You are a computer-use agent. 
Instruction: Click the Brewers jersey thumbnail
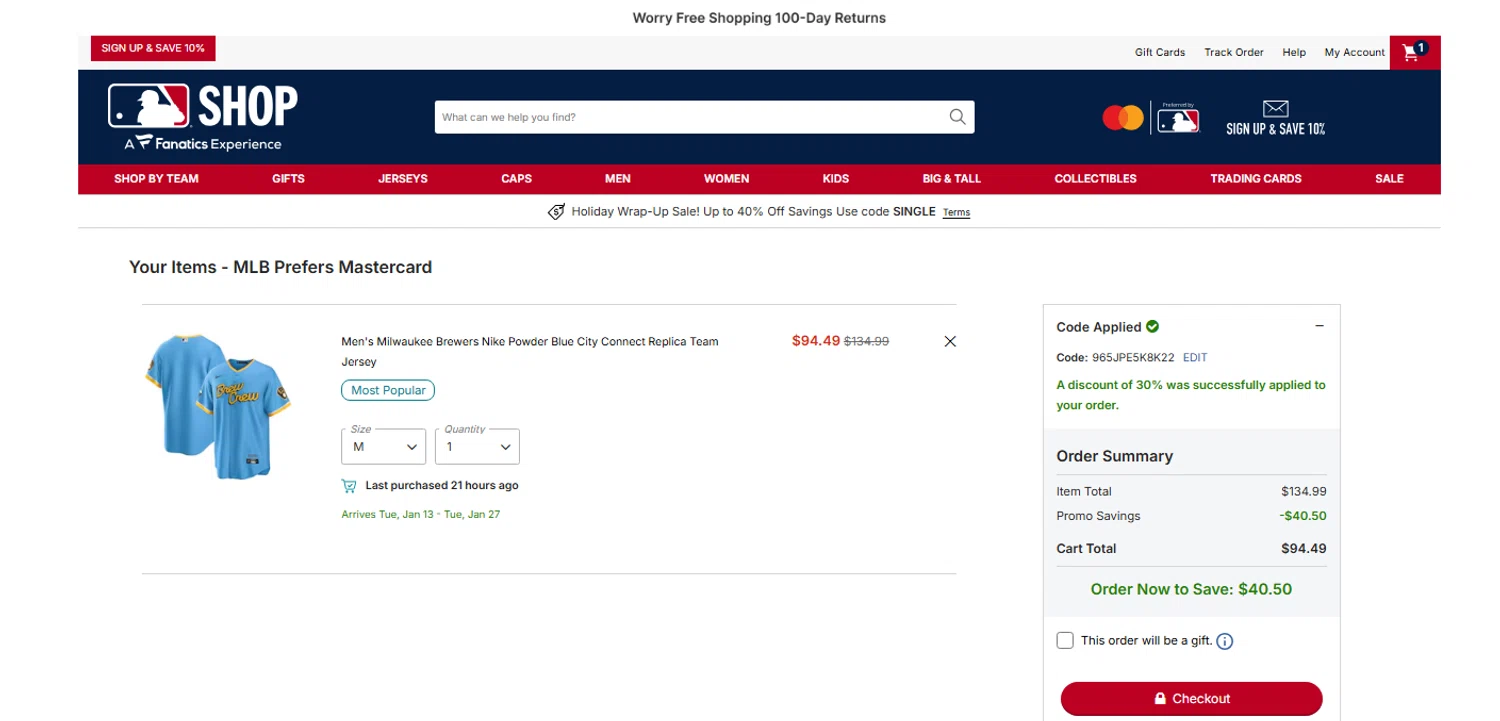[x=217, y=406]
